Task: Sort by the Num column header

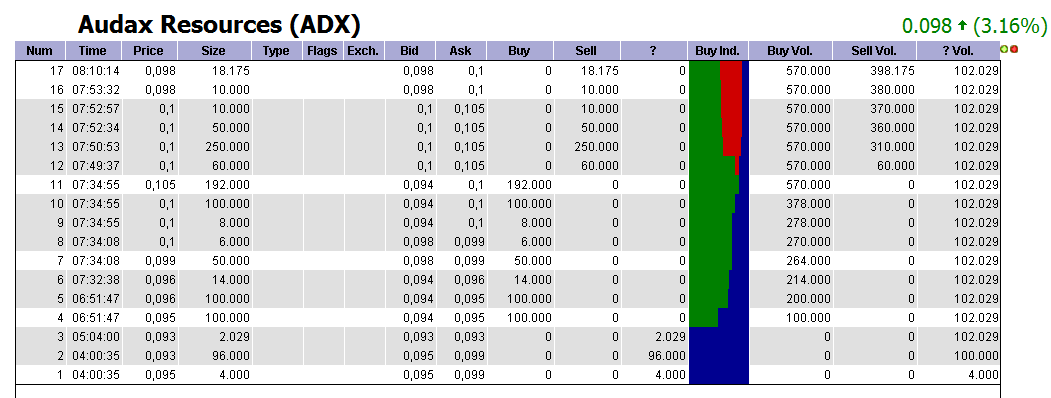Action: click(x=40, y=51)
